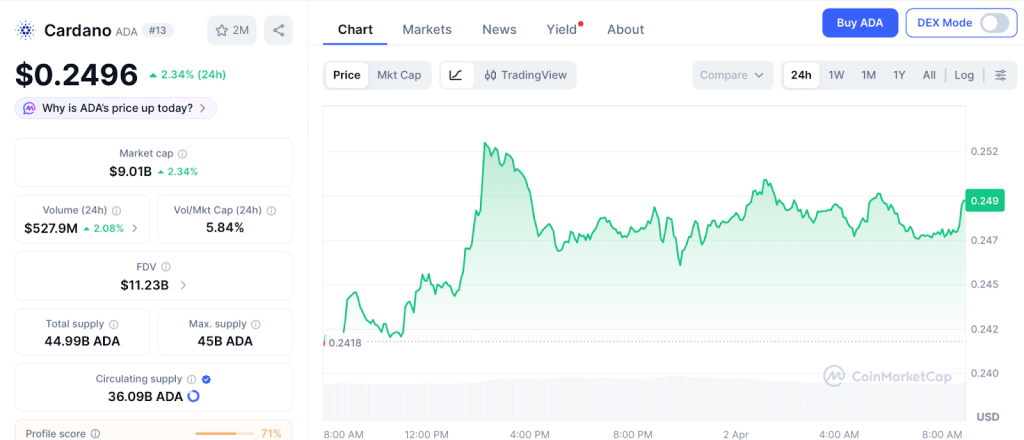Screen dimensions: 1024x440
Task: Click the Cardano ADA logo icon
Action: [x=26, y=30]
